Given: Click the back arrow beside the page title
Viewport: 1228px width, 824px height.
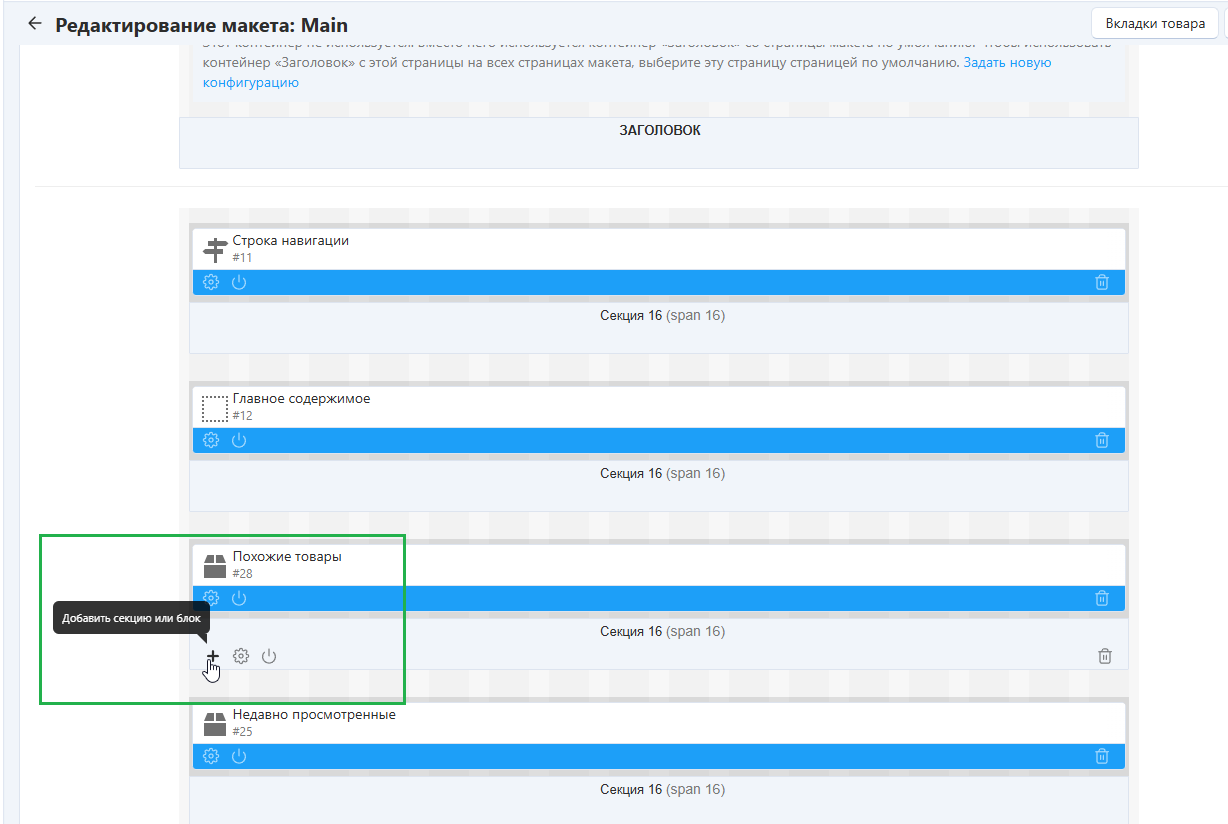Looking at the screenshot, I should (35, 24).
